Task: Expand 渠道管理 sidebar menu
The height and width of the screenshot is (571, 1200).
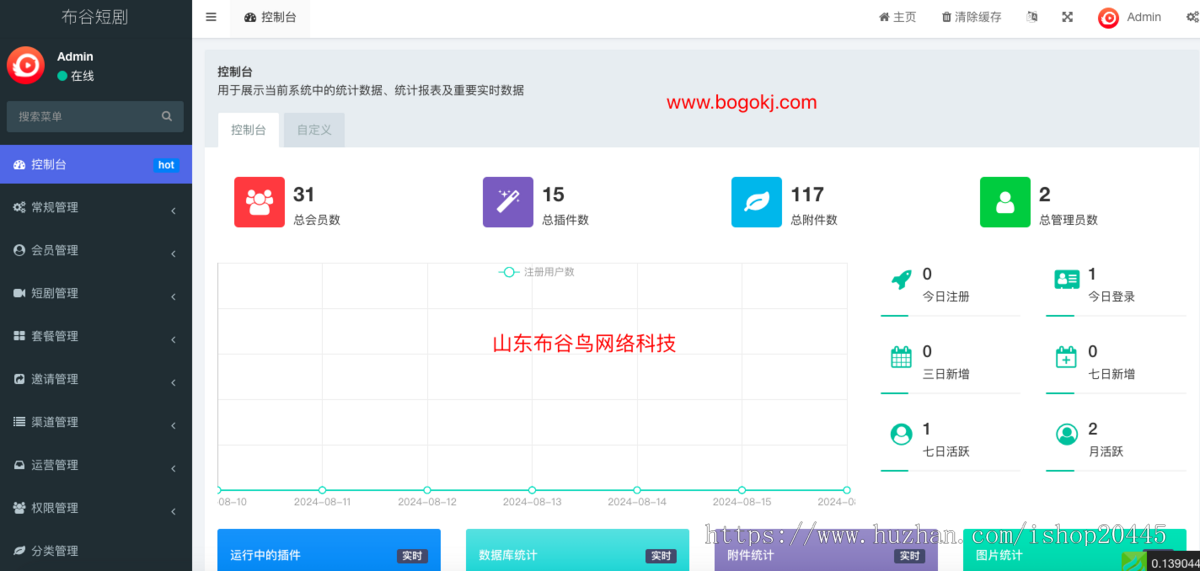Action: pos(96,422)
